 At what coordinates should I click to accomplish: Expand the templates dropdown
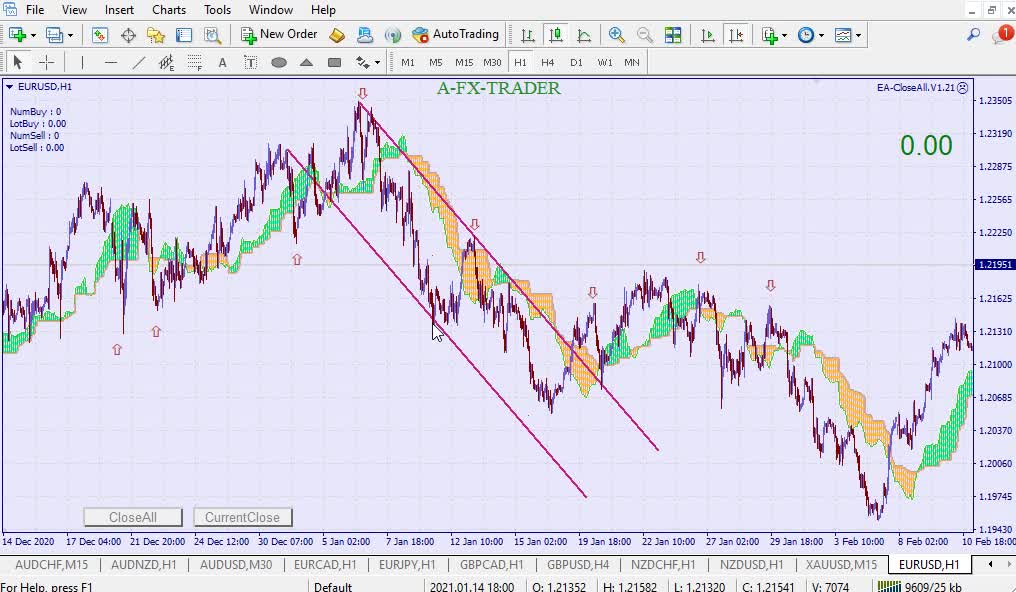click(x=858, y=35)
